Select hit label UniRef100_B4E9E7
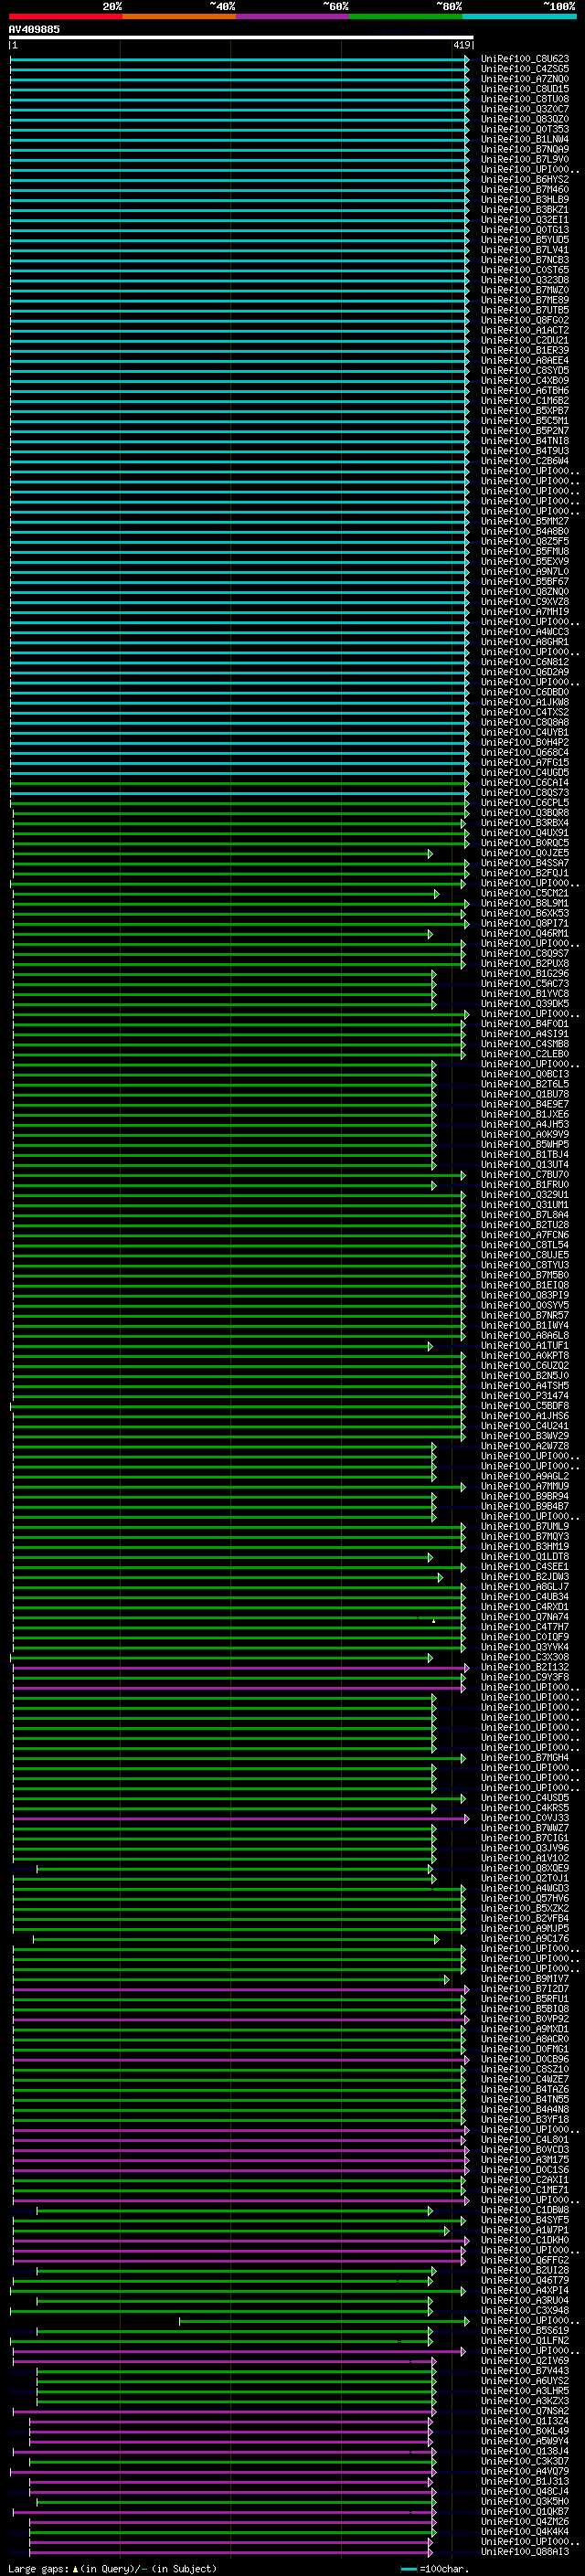 coord(525,1104)
